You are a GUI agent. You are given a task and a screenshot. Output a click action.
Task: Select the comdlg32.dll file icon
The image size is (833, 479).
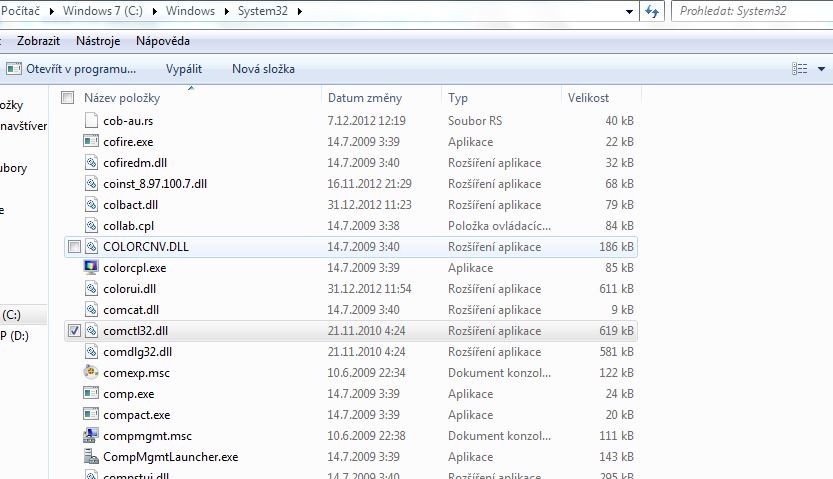(91, 352)
